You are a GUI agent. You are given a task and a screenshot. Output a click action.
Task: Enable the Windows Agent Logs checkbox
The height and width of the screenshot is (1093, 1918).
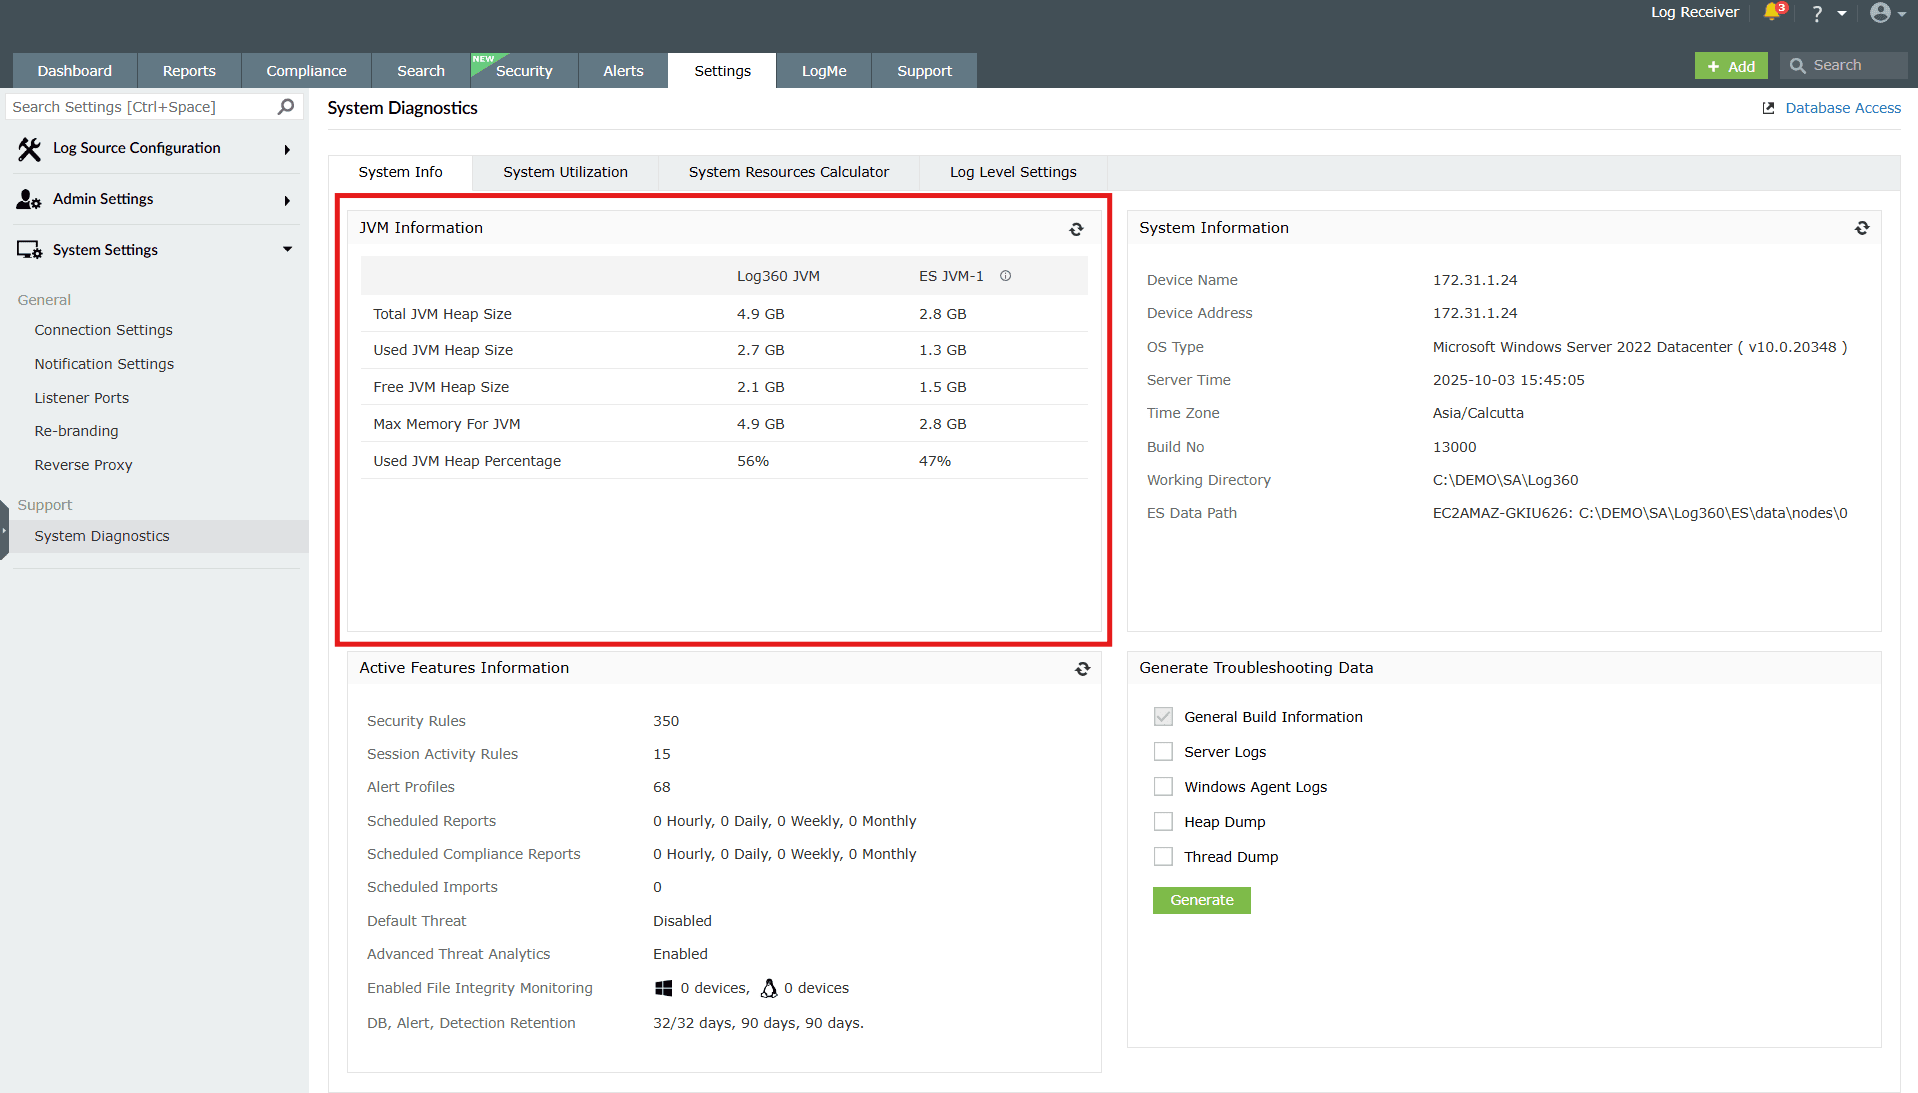[x=1163, y=787]
